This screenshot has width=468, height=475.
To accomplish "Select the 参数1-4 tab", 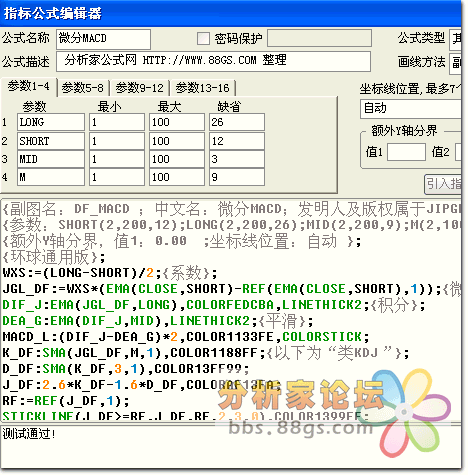I will [29, 87].
